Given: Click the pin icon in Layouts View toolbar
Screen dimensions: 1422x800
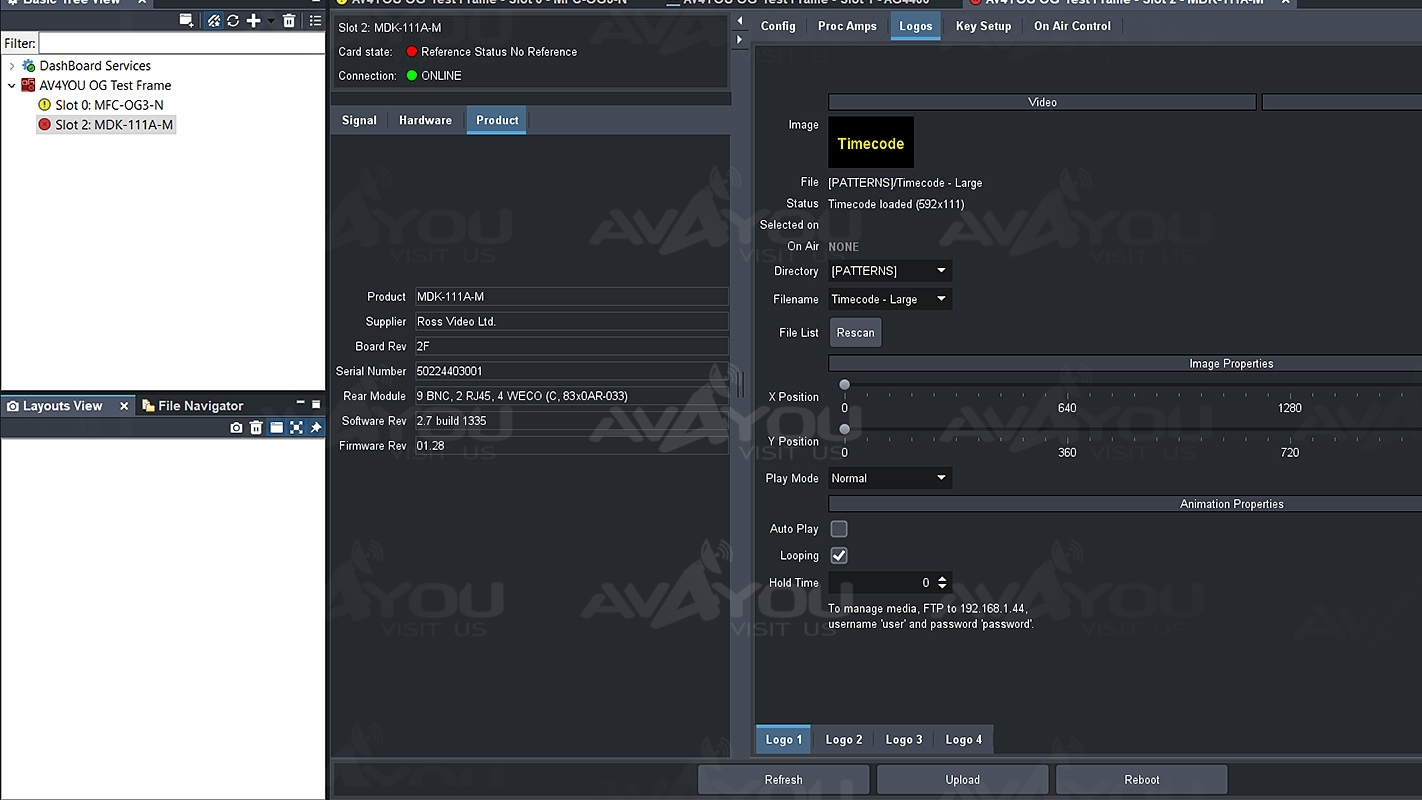Looking at the screenshot, I should [316, 428].
